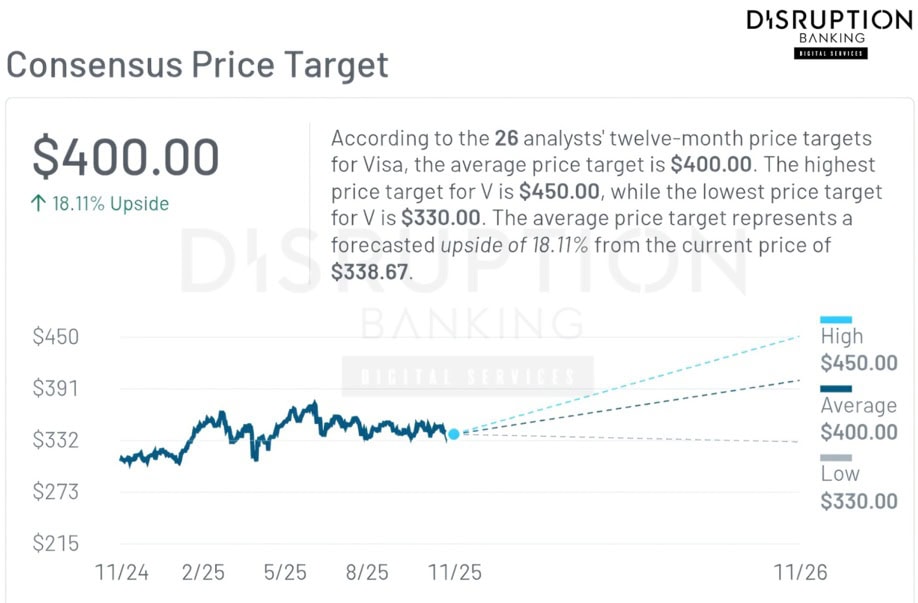Click the dark blue Average legend swatch
This screenshot has height=603, width=918.
pos(835,389)
